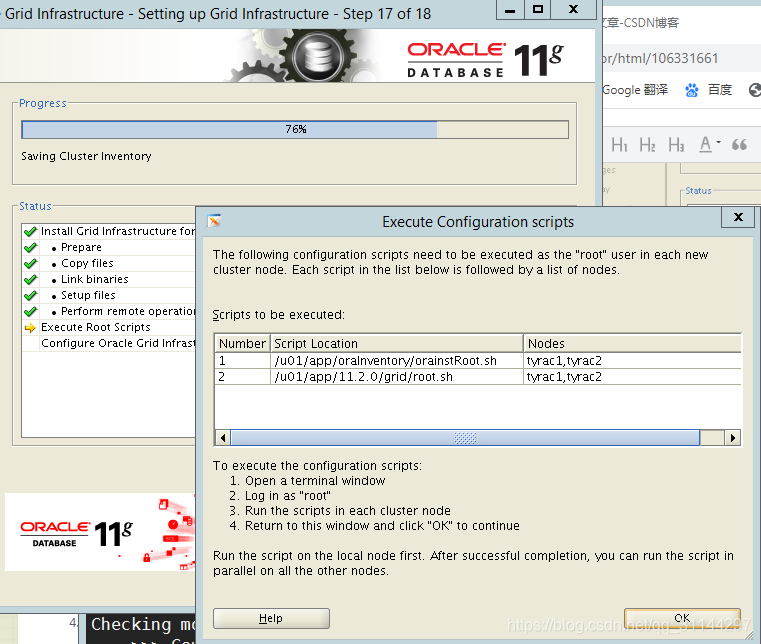Select the /u01/app/11.2.0/grid/root.sh row
Viewport: 761px width, 644px height.
[478, 377]
